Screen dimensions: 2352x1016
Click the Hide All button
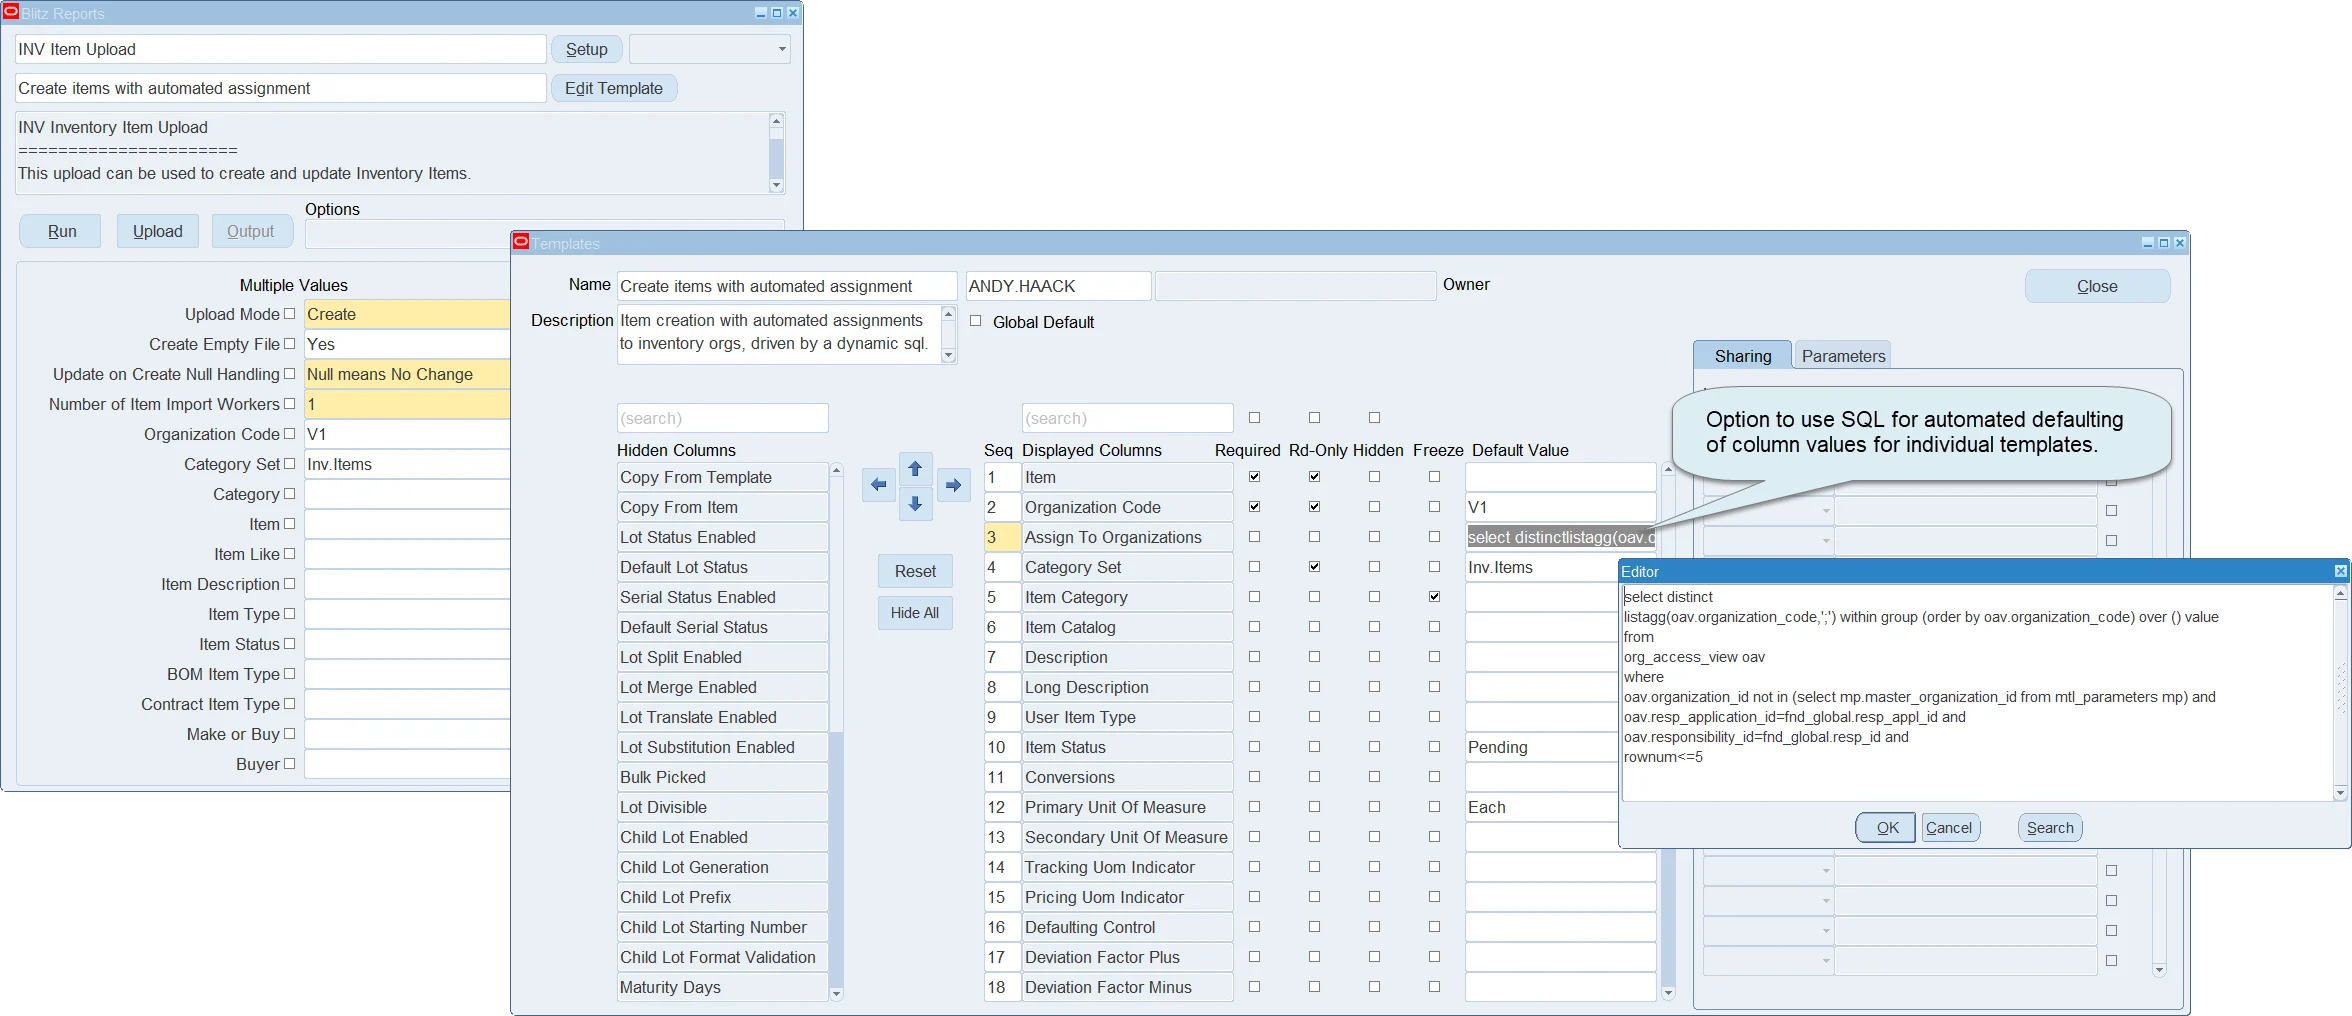click(x=915, y=613)
